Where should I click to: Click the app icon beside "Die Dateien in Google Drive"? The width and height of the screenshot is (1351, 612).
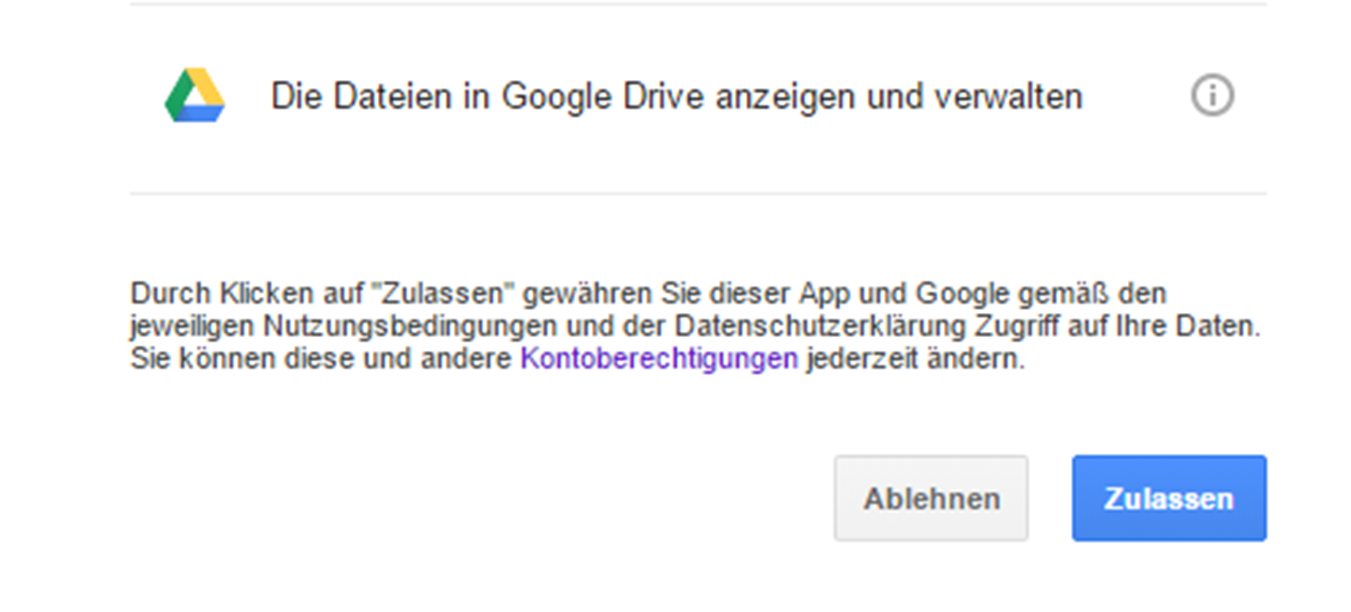198,95
